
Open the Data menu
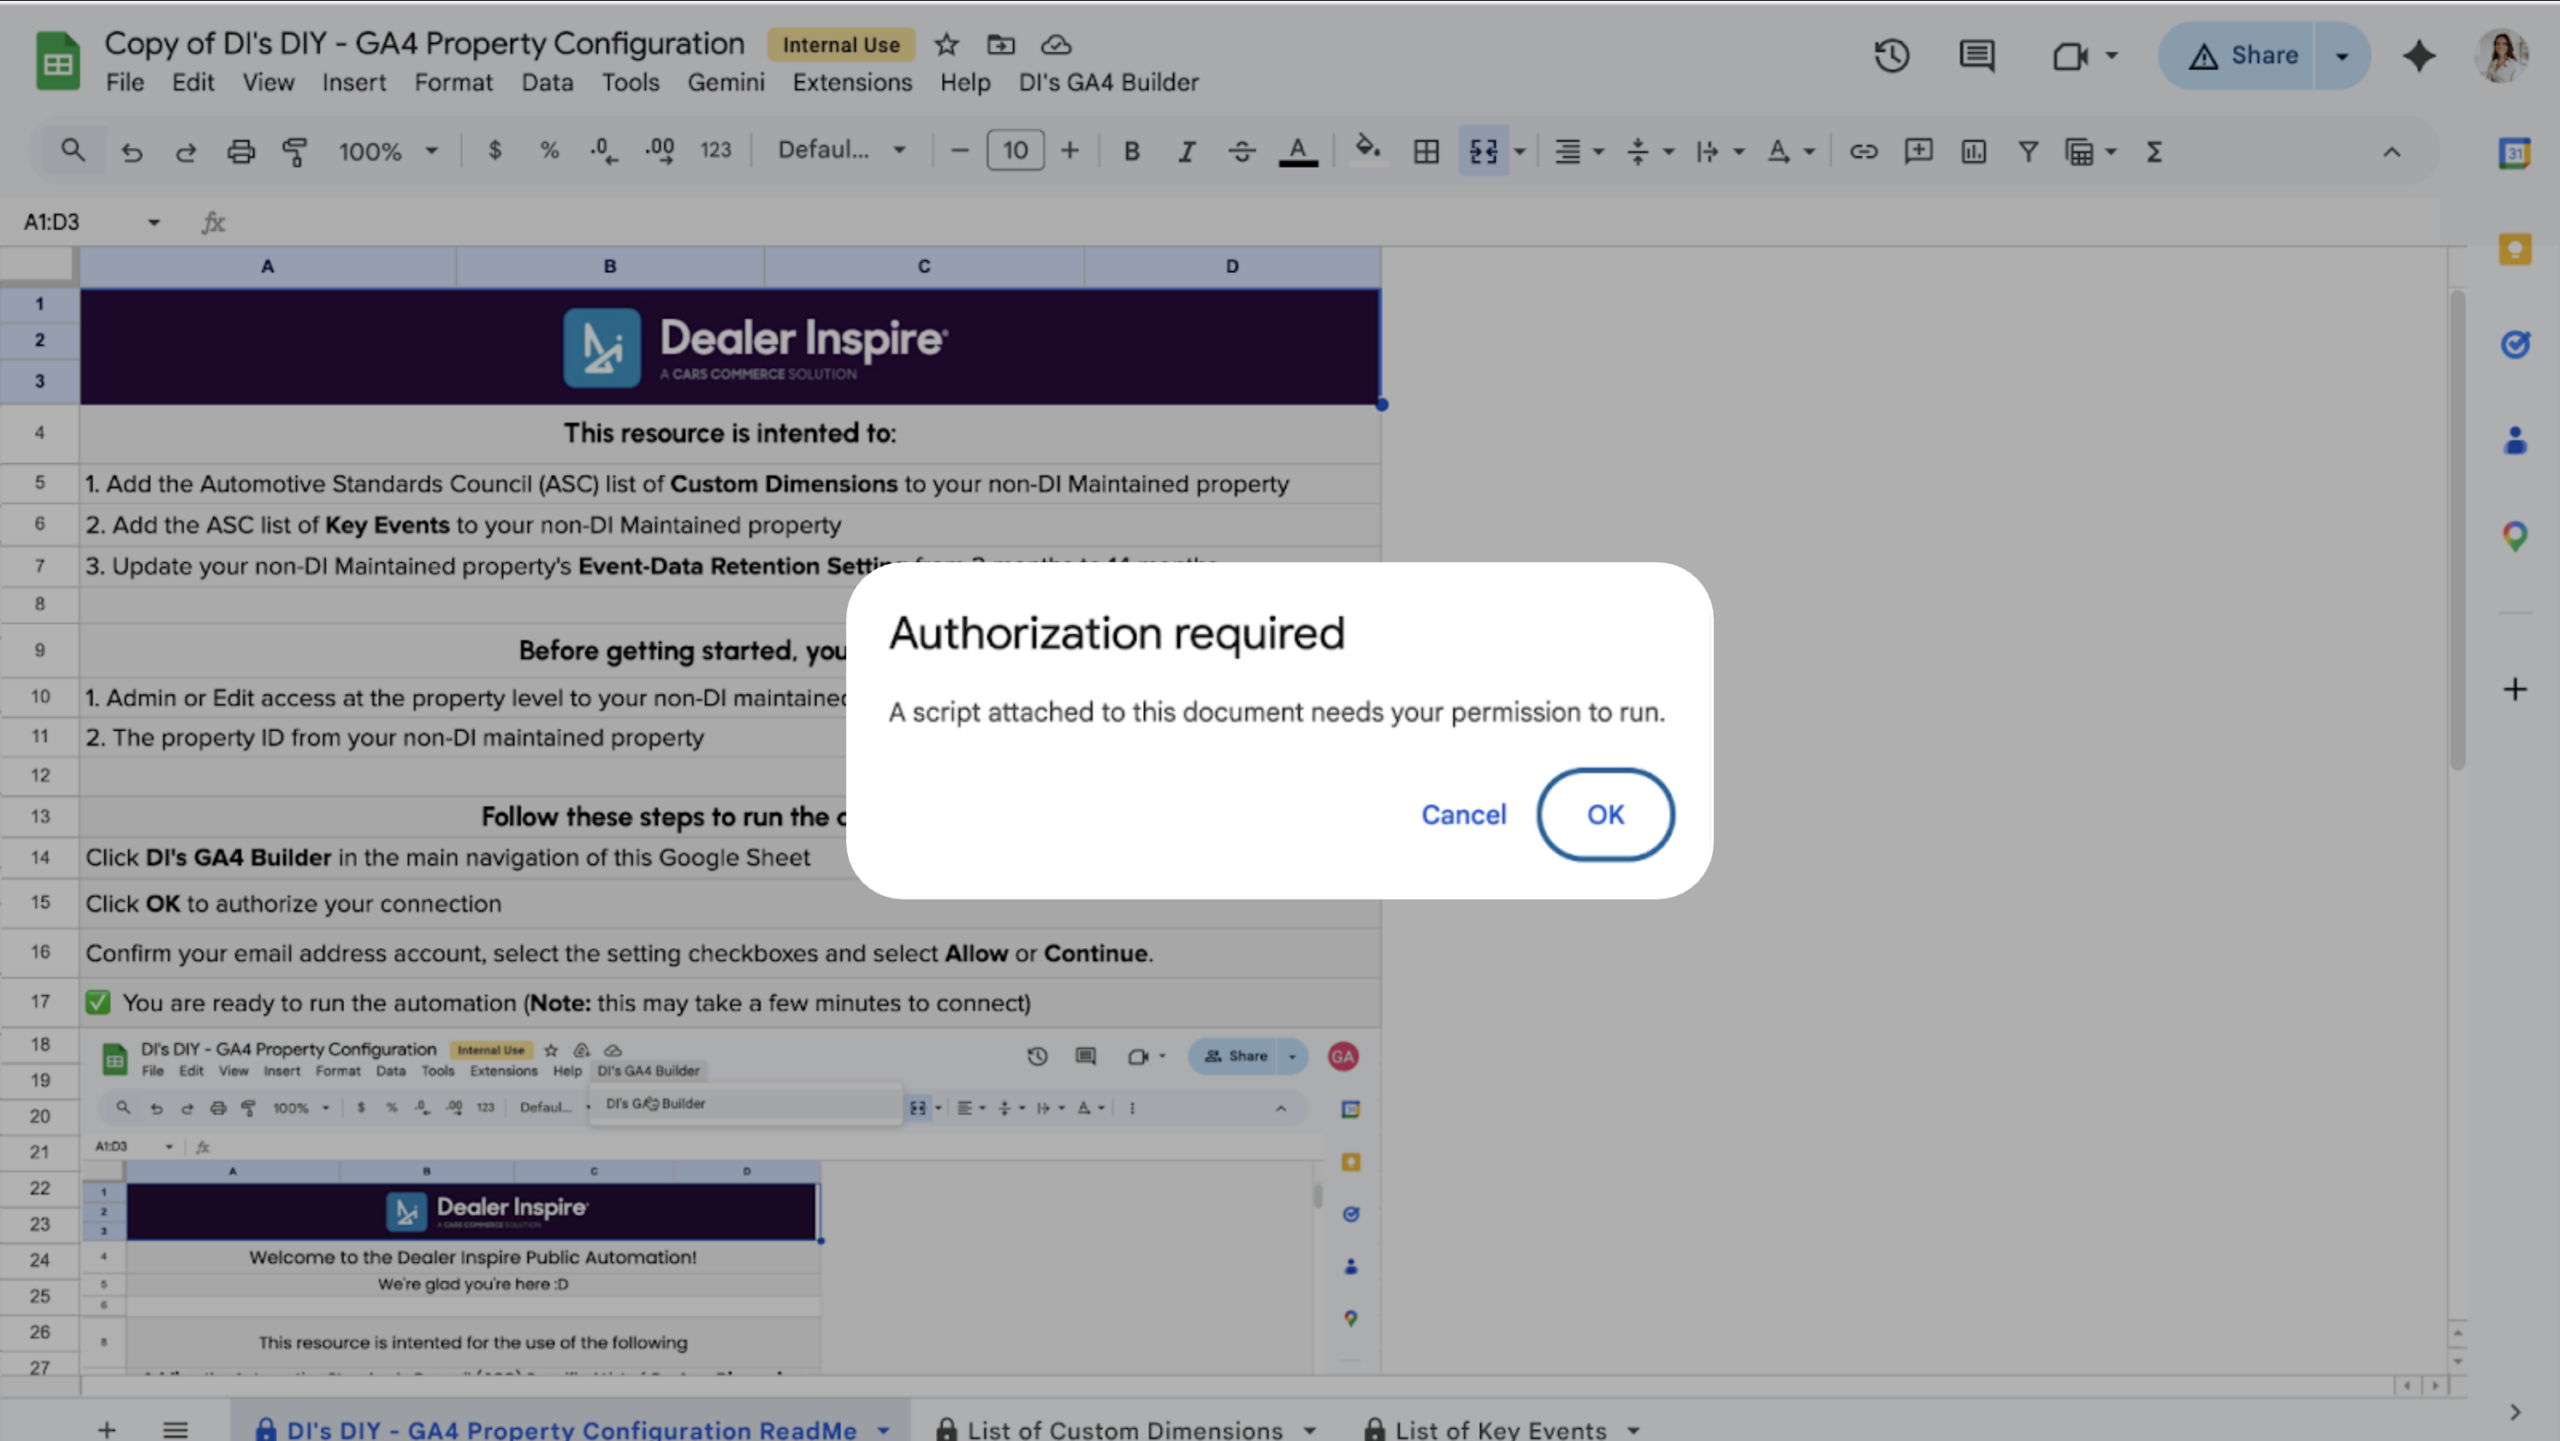point(547,82)
